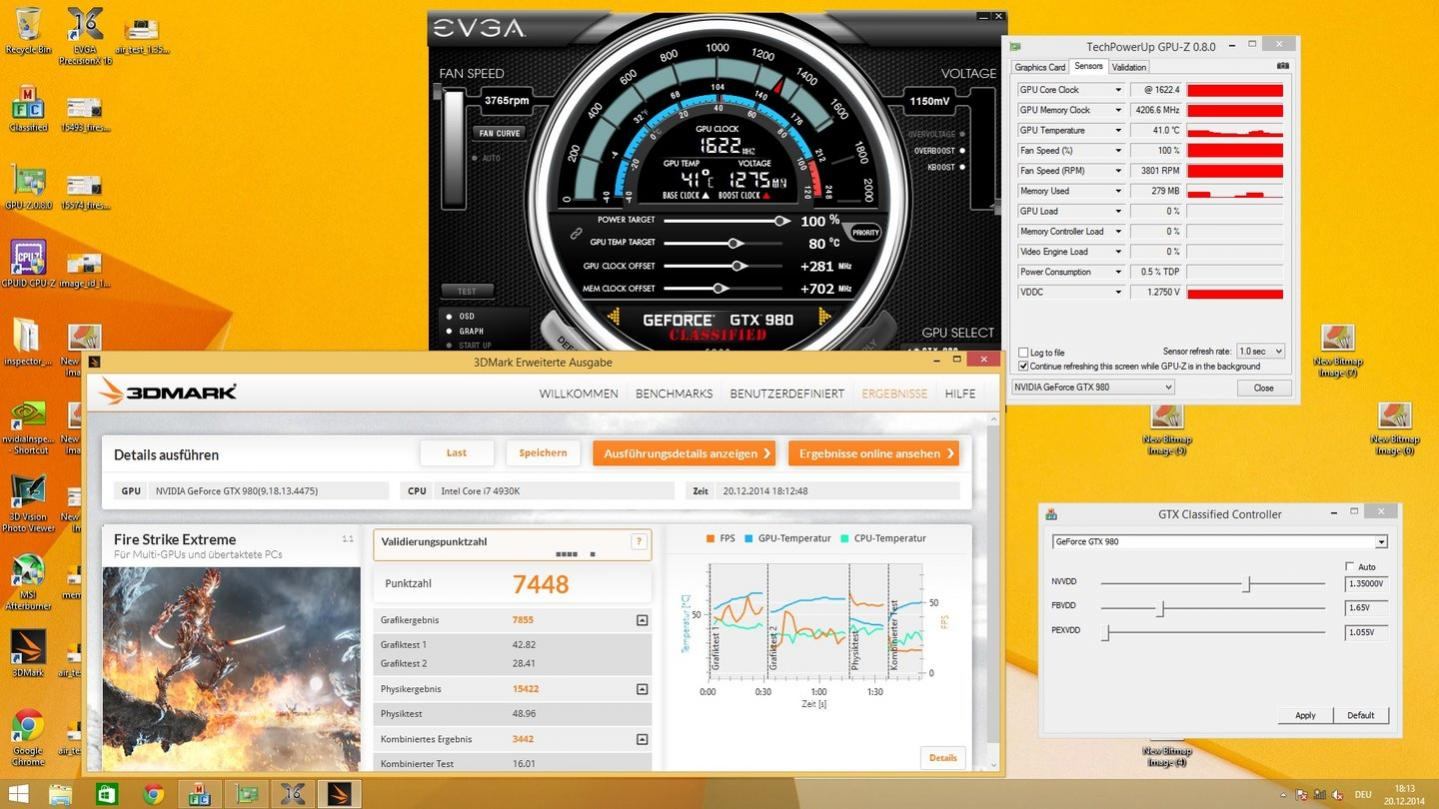Open Fan Speed (RPM) sensor dropdown
Image resolution: width=1439 pixels, height=809 pixels.
pyautogui.click(x=1118, y=171)
